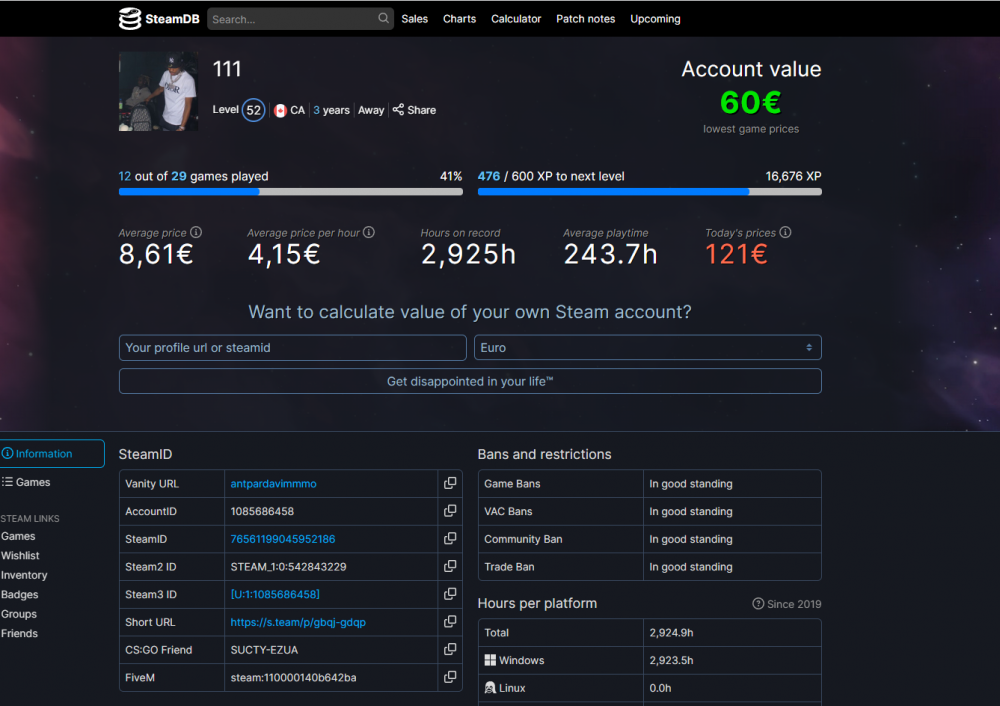Click the Average price info icon
This screenshot has height=706, width=1000.
[196, 232]
